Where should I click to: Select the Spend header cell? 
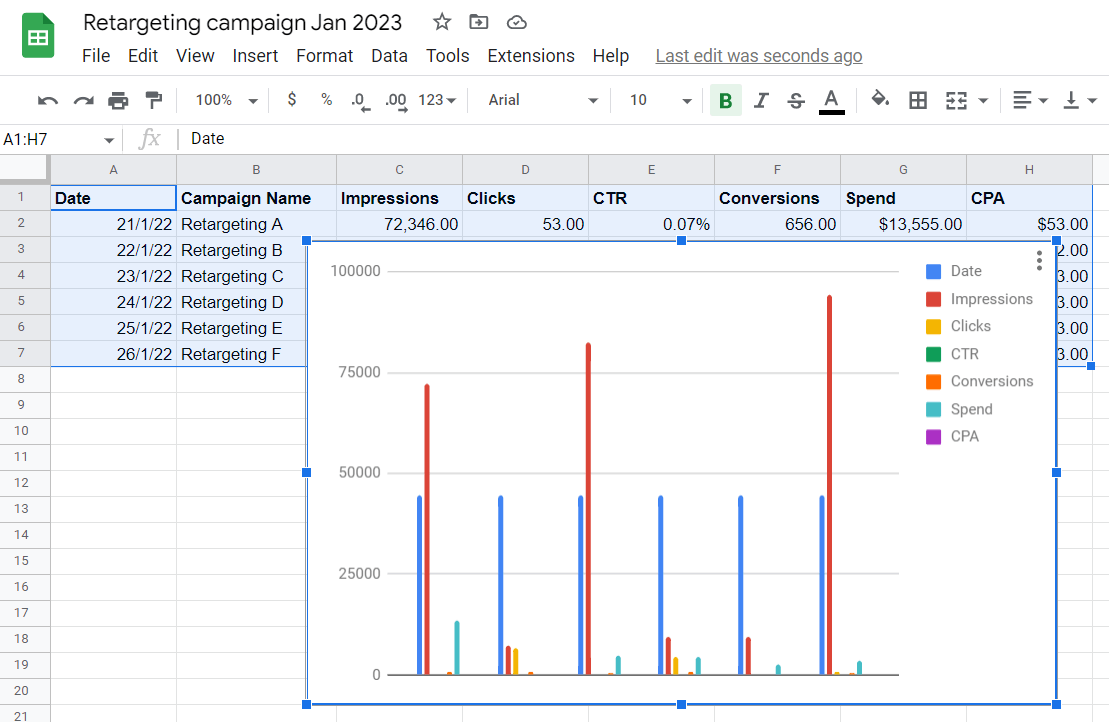[903, 198]
